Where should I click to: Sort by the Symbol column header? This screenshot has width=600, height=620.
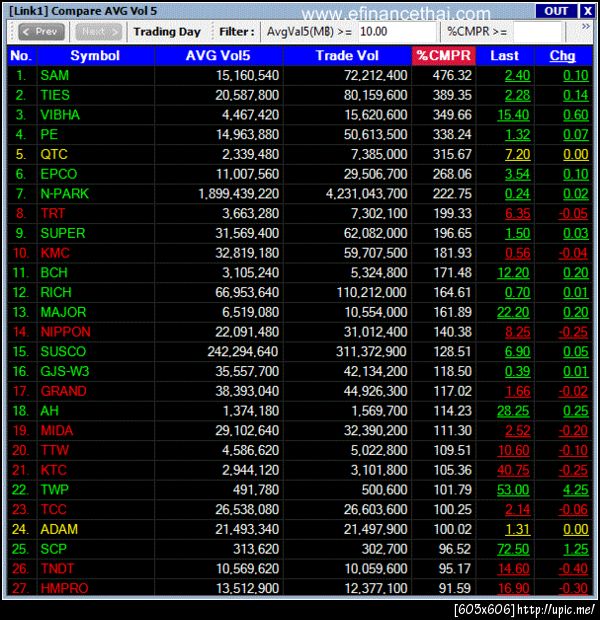click(x=95, y=56)
